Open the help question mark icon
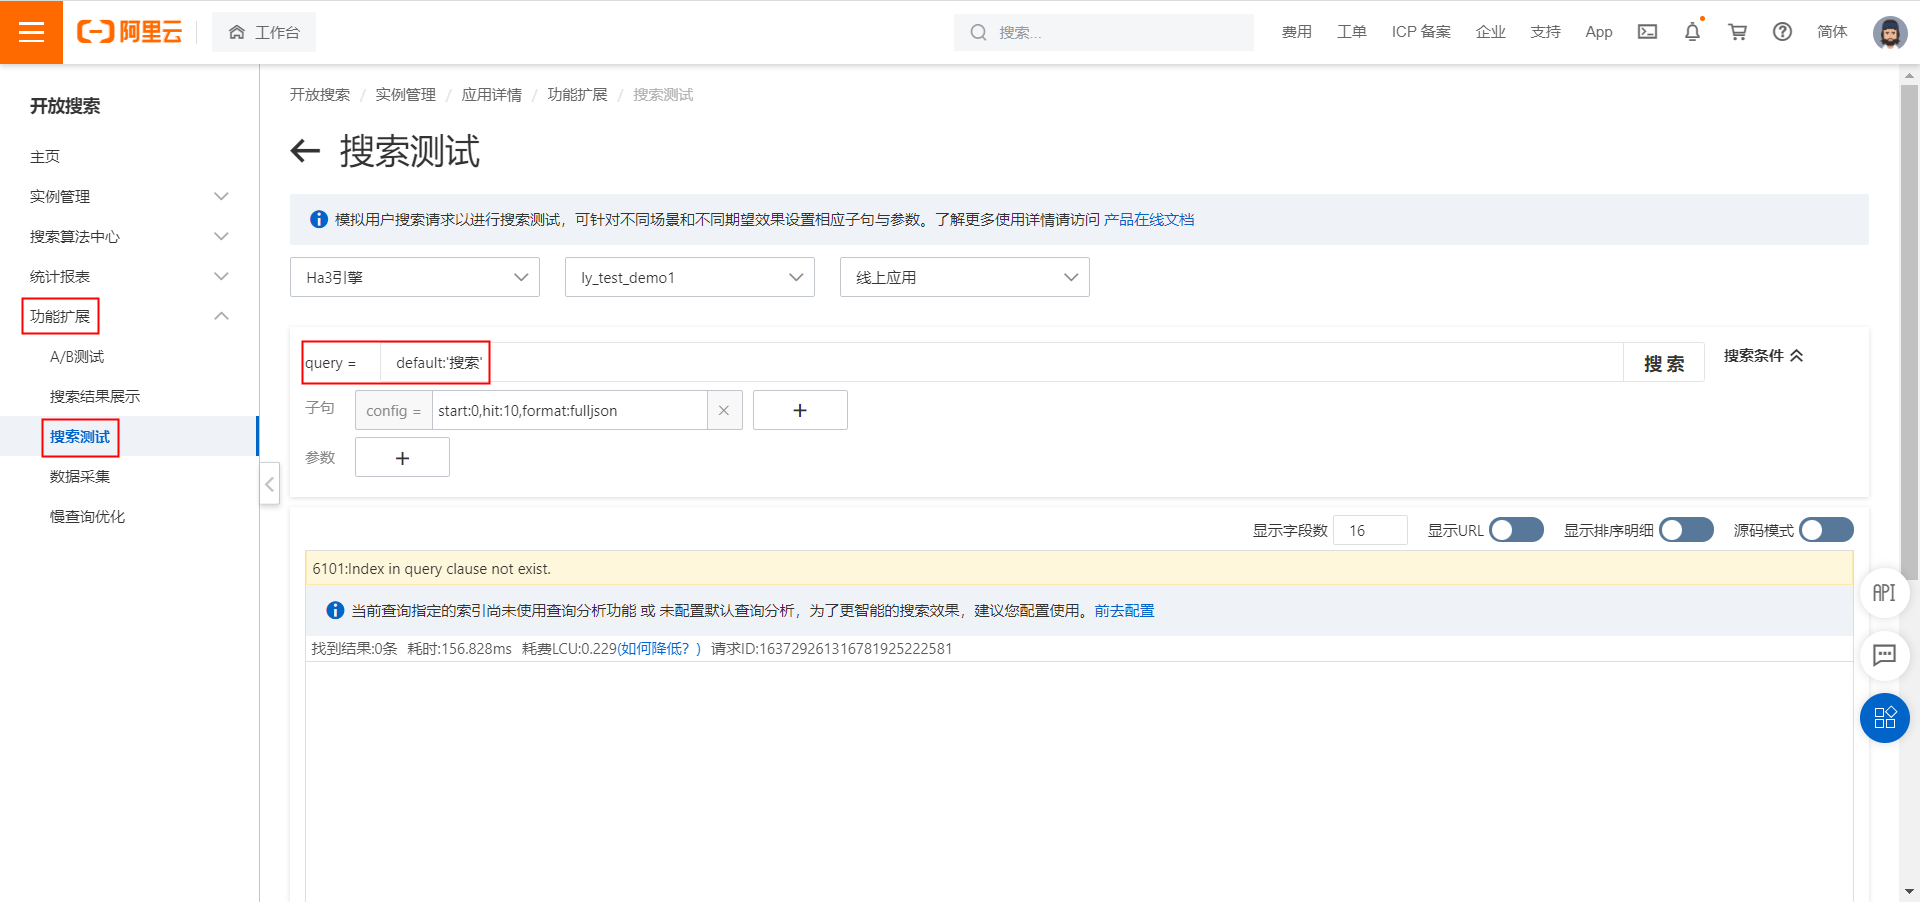 coord(1782,32)
